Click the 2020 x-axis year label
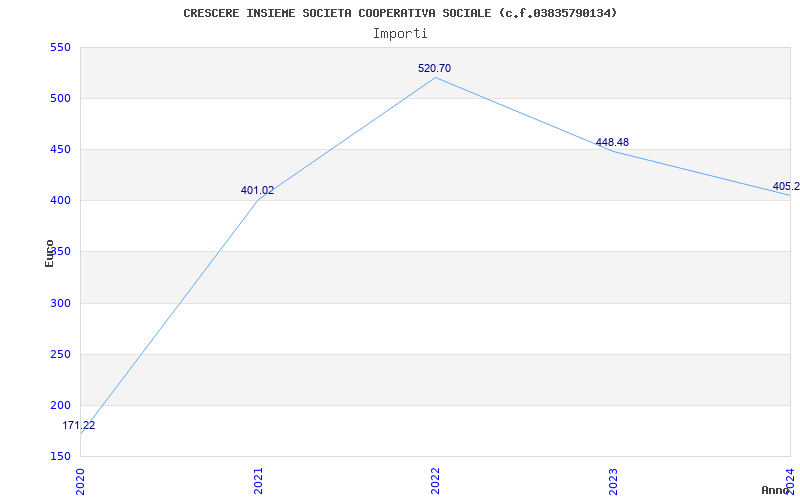The width and height of the screenshot is (800, 500). (x=81, y=481)
